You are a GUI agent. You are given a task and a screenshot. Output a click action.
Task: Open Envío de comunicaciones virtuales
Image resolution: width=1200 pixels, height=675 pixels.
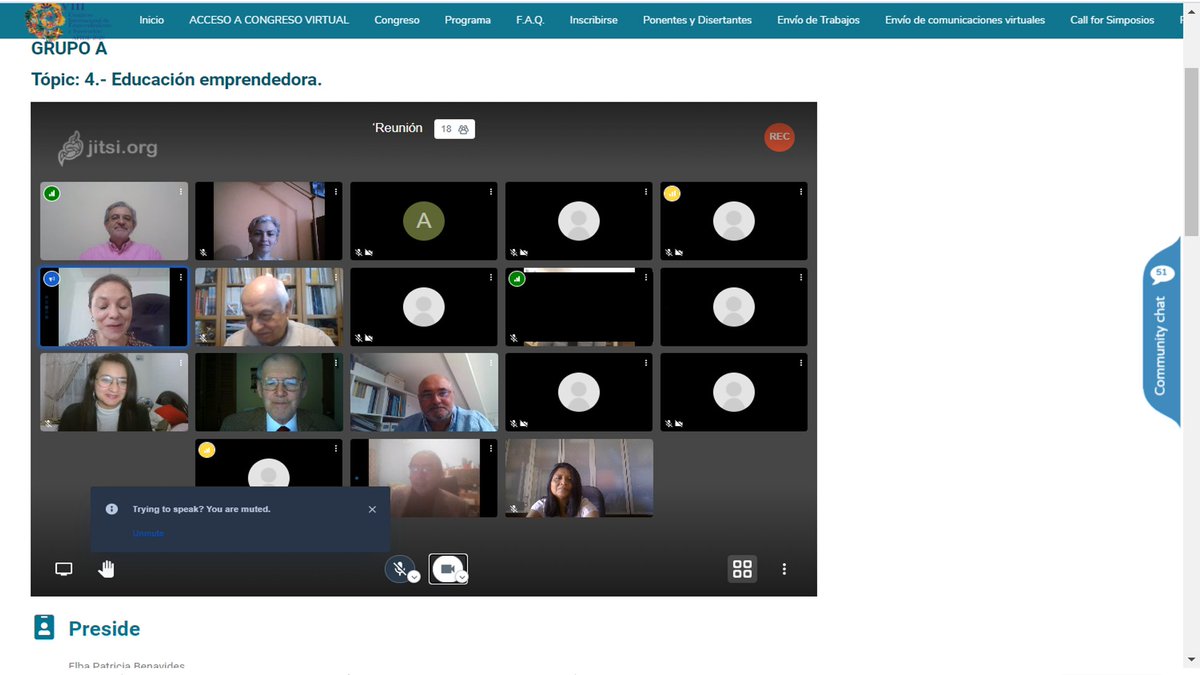coord(965,20)
